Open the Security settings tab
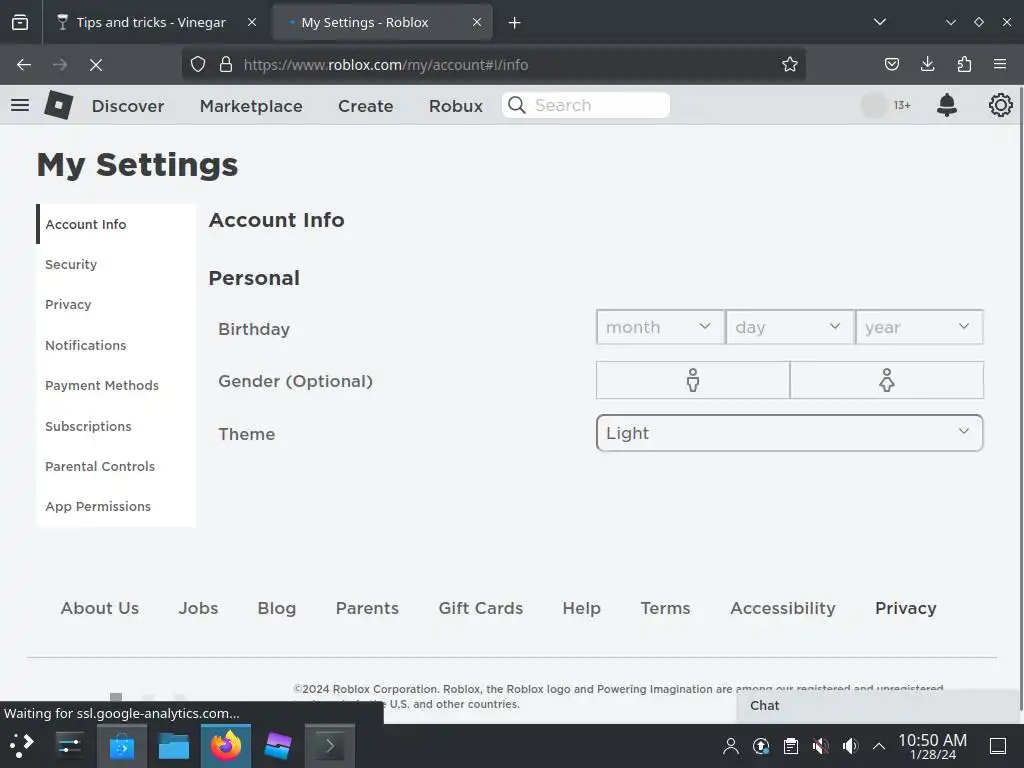Screen dimensions: 1024x768 pyautogui.click(x=116, y=264)
